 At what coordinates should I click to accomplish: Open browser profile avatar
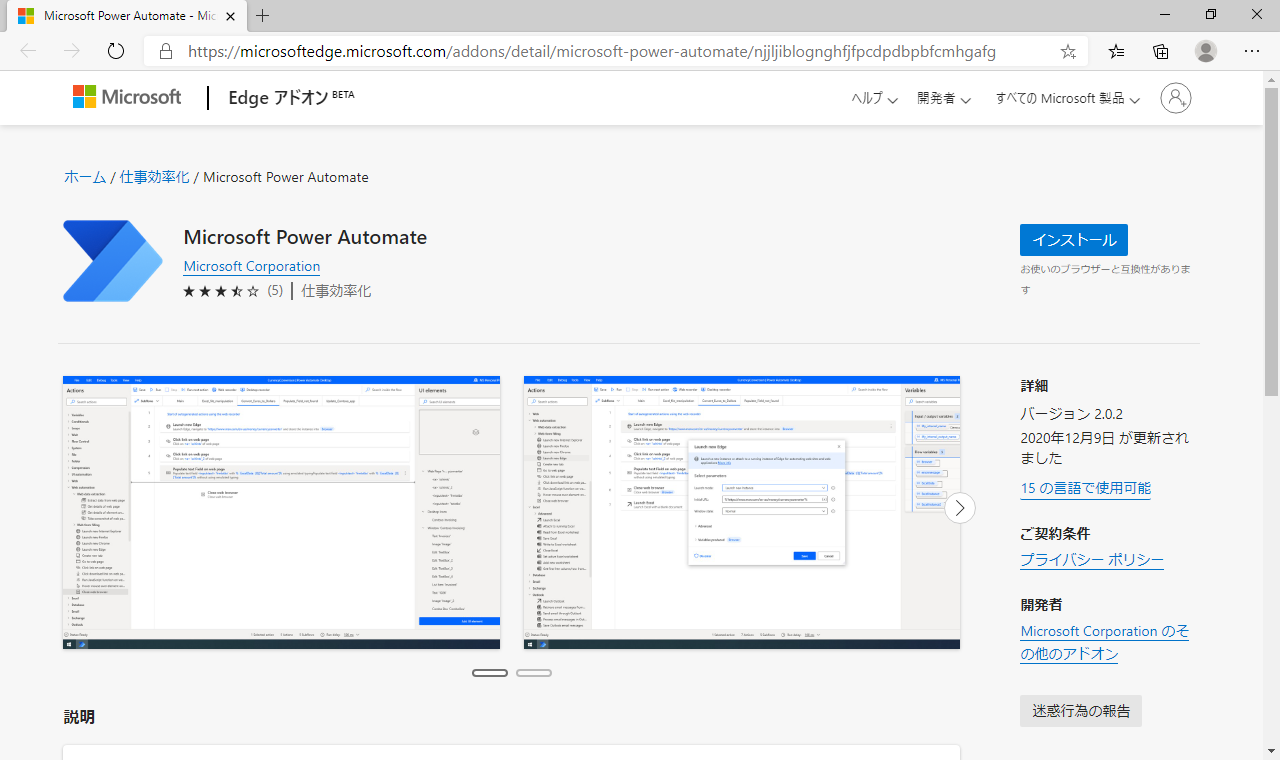coord(1206,51)
